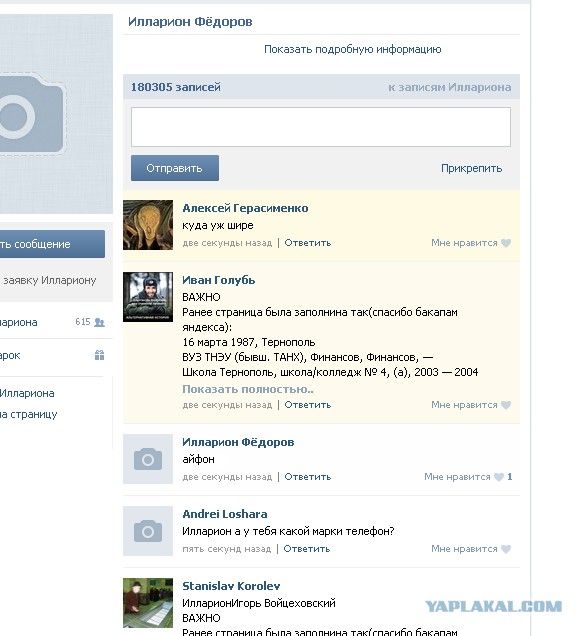Expand Иван Голубь's post with Показать полностью
Image resolution: width=588 pixels, height=636 pixels.
tap(248, 389)
